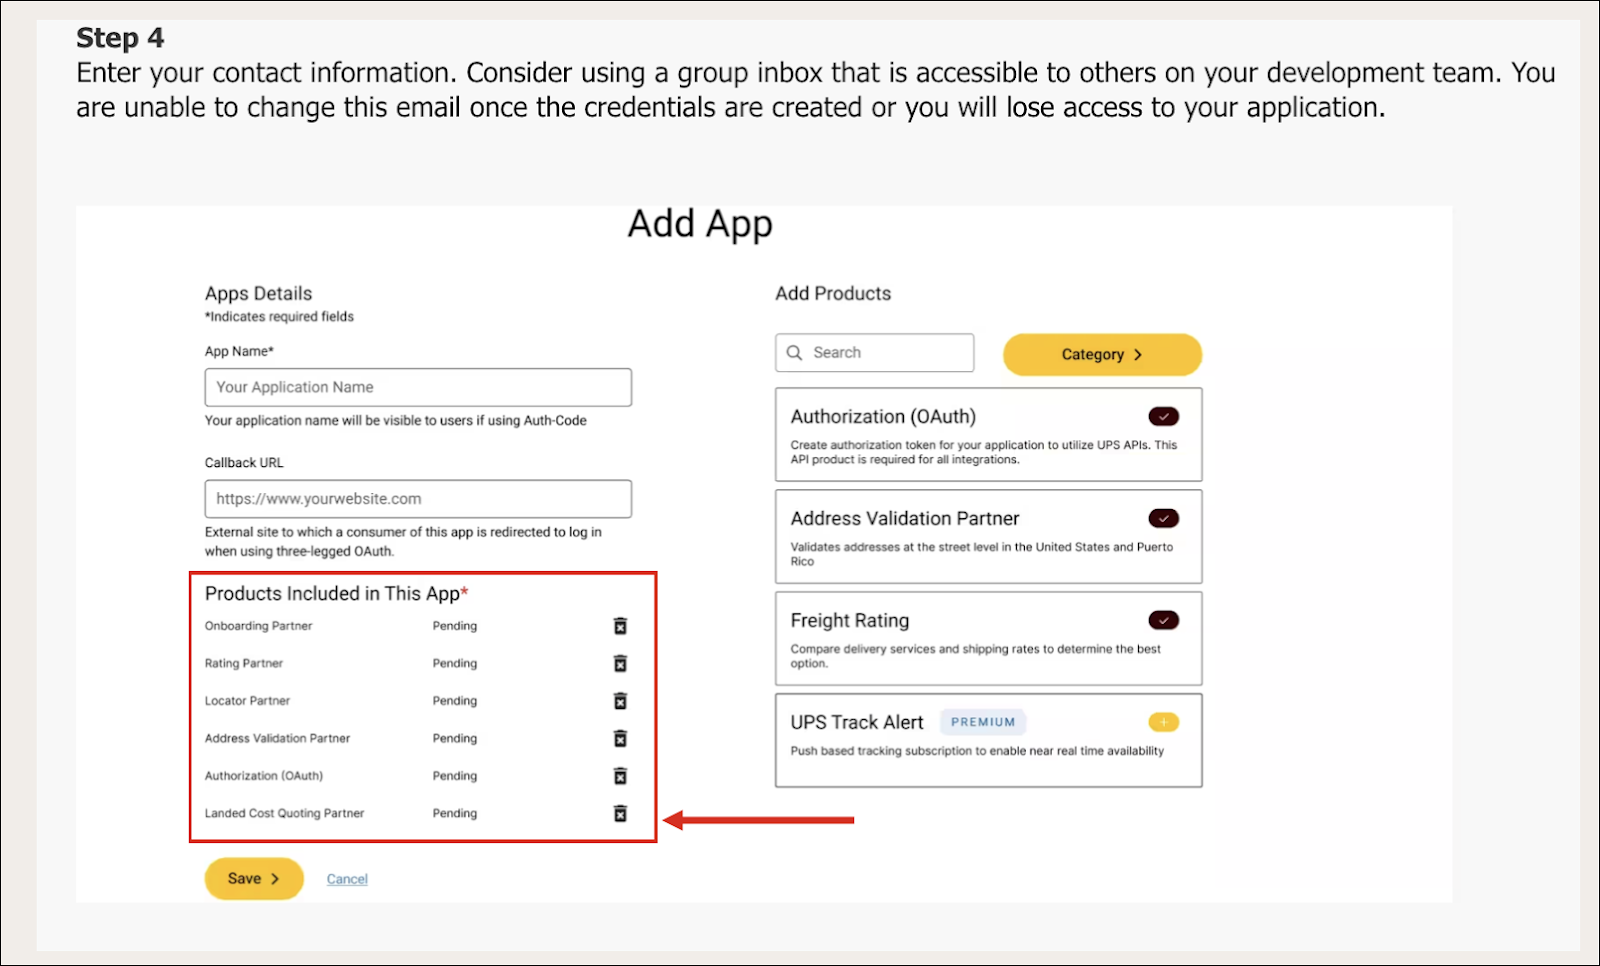
Task: Click Pending status of Rating Partner
Action: click(455, 663)
